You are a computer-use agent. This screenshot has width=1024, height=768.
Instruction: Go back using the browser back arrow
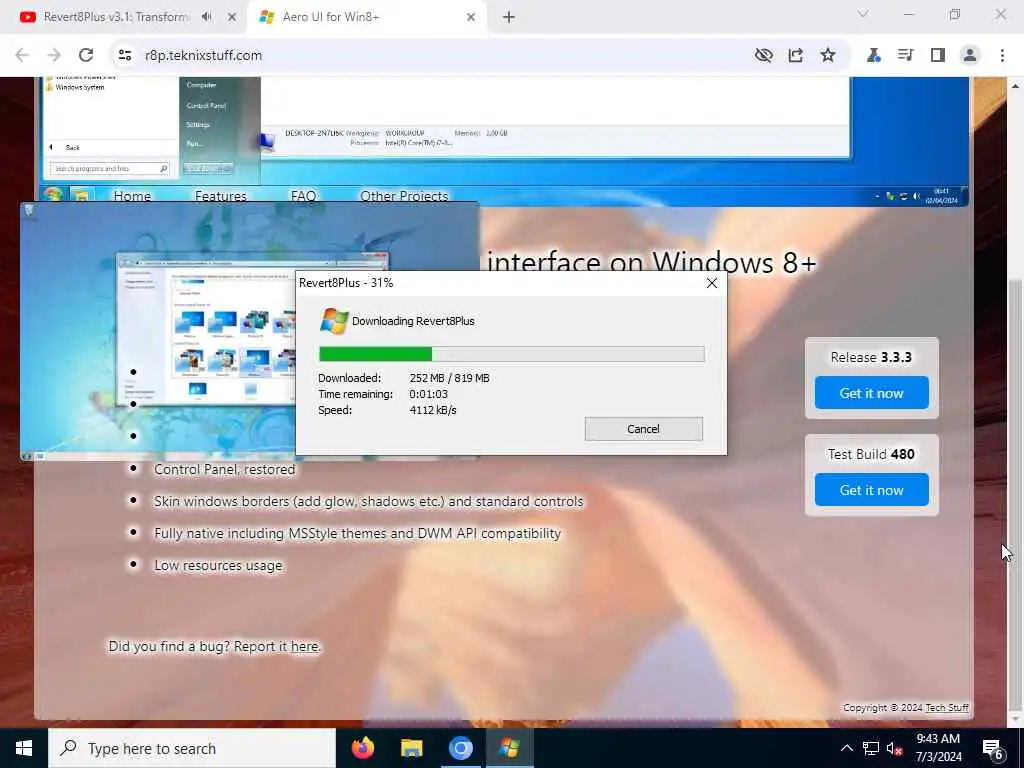pyautogui.click(x=22, y=56)
